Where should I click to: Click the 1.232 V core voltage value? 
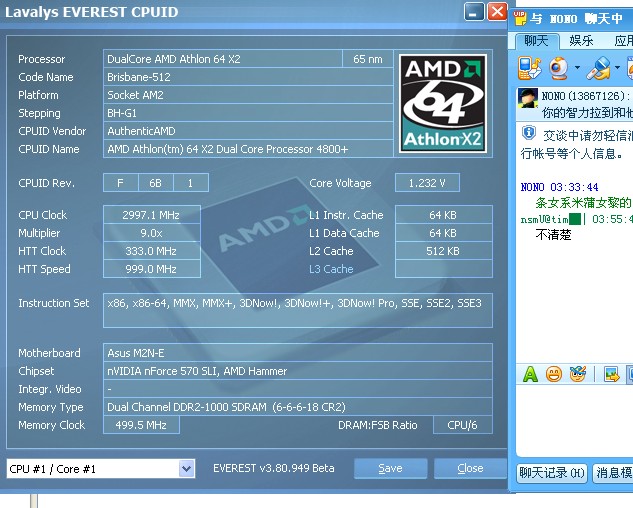pyautogui.click(x=427, y=183)
